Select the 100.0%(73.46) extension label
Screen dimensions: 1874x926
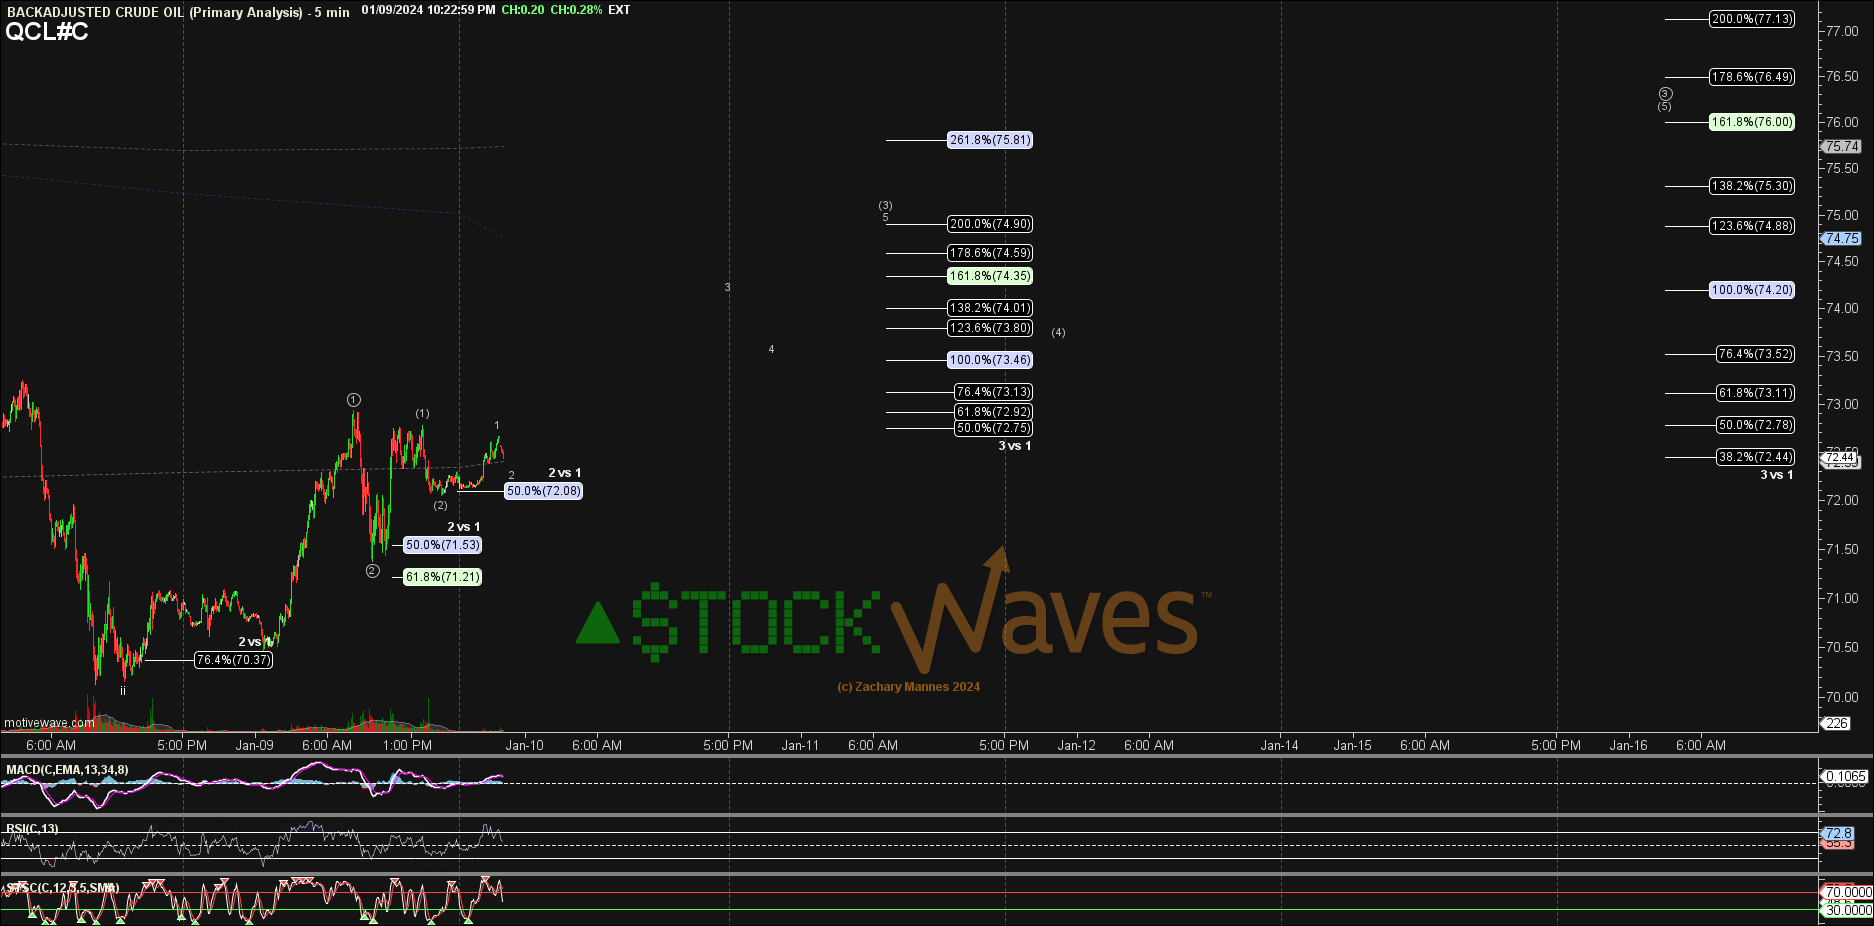990,360
